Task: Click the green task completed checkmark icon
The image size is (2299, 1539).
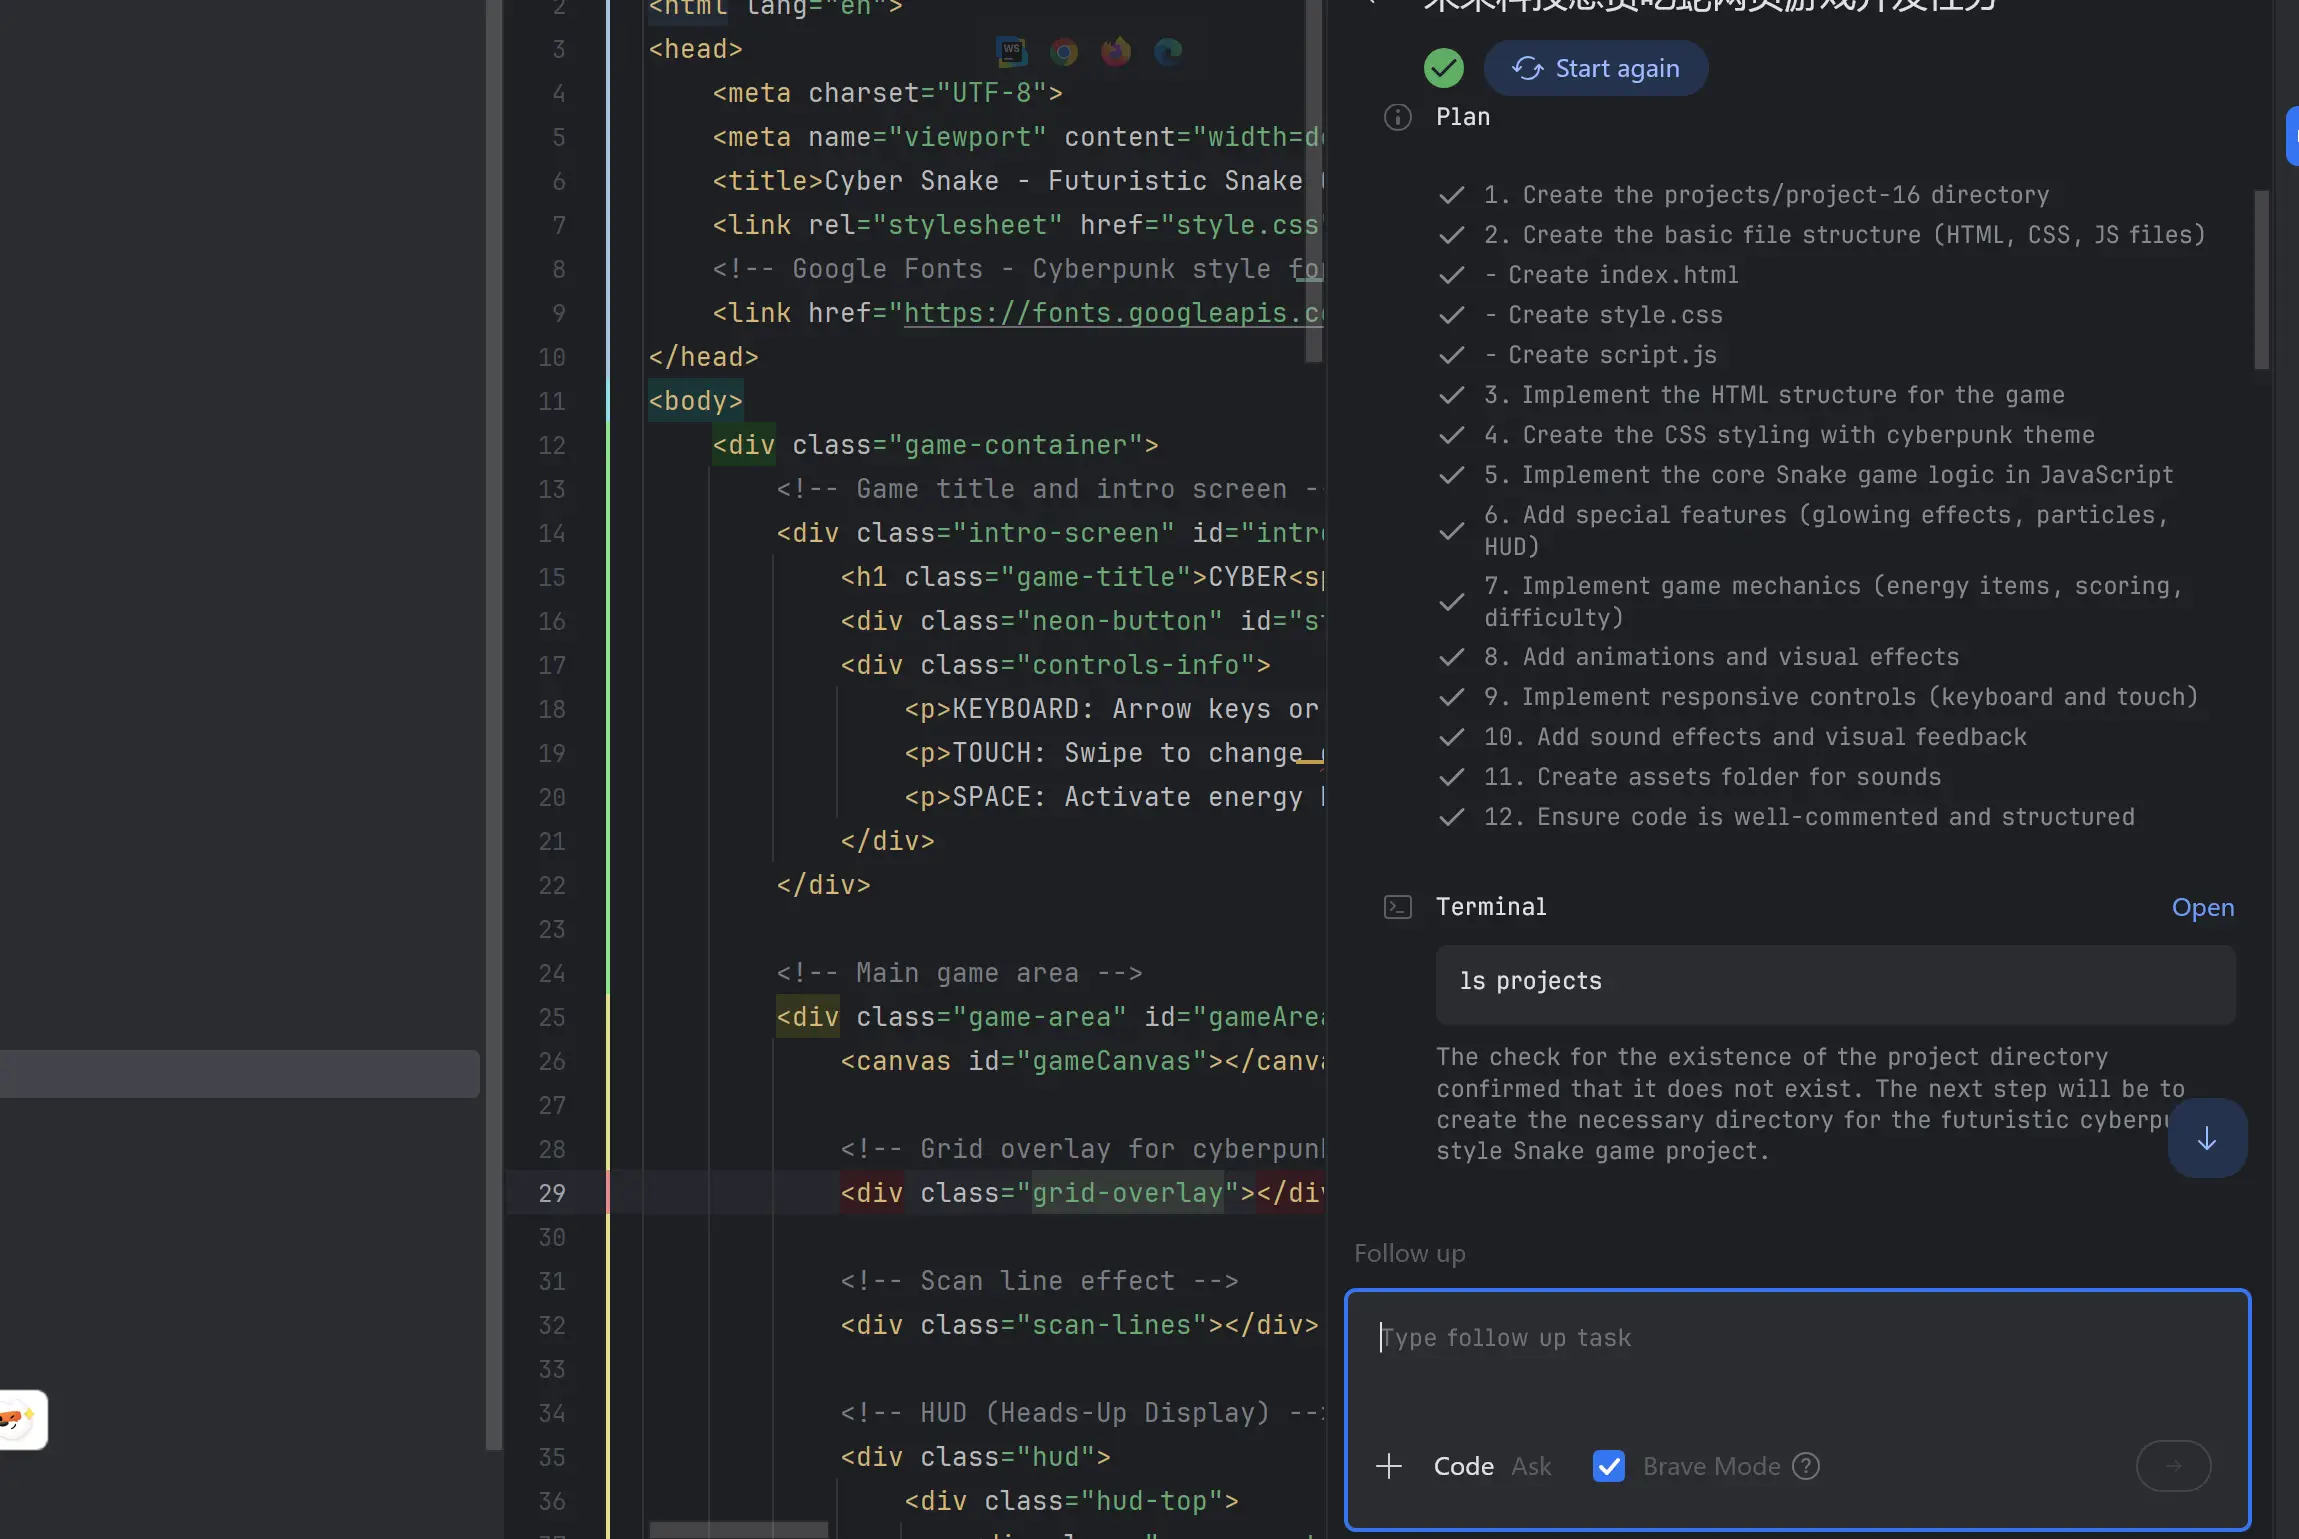Action: tap(1443, 68)
